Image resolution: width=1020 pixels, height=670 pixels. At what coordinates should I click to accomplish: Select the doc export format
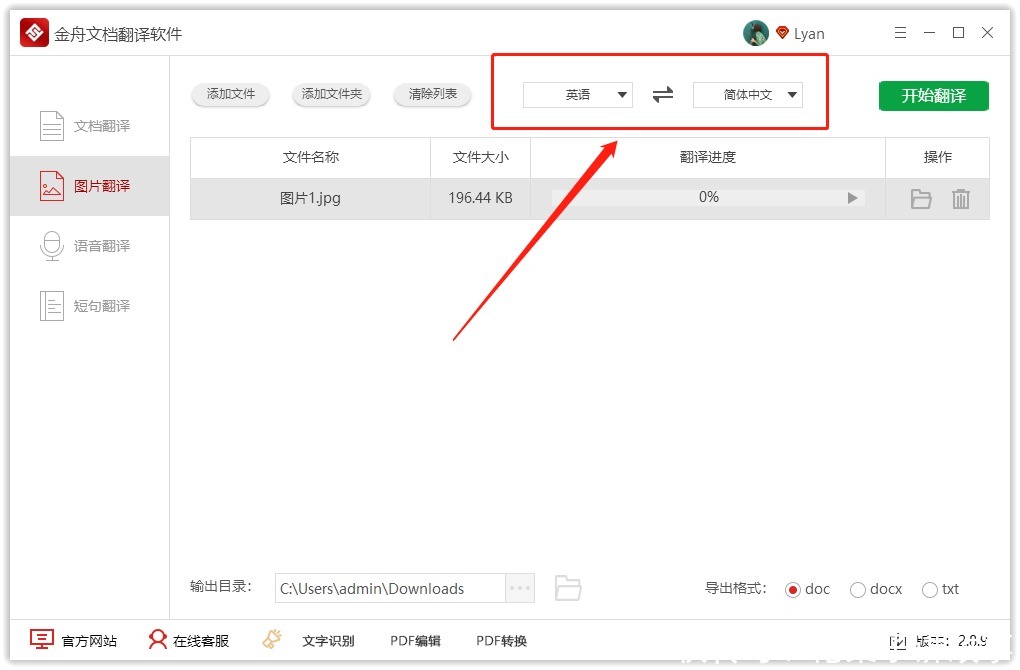(x=795, y=589)
